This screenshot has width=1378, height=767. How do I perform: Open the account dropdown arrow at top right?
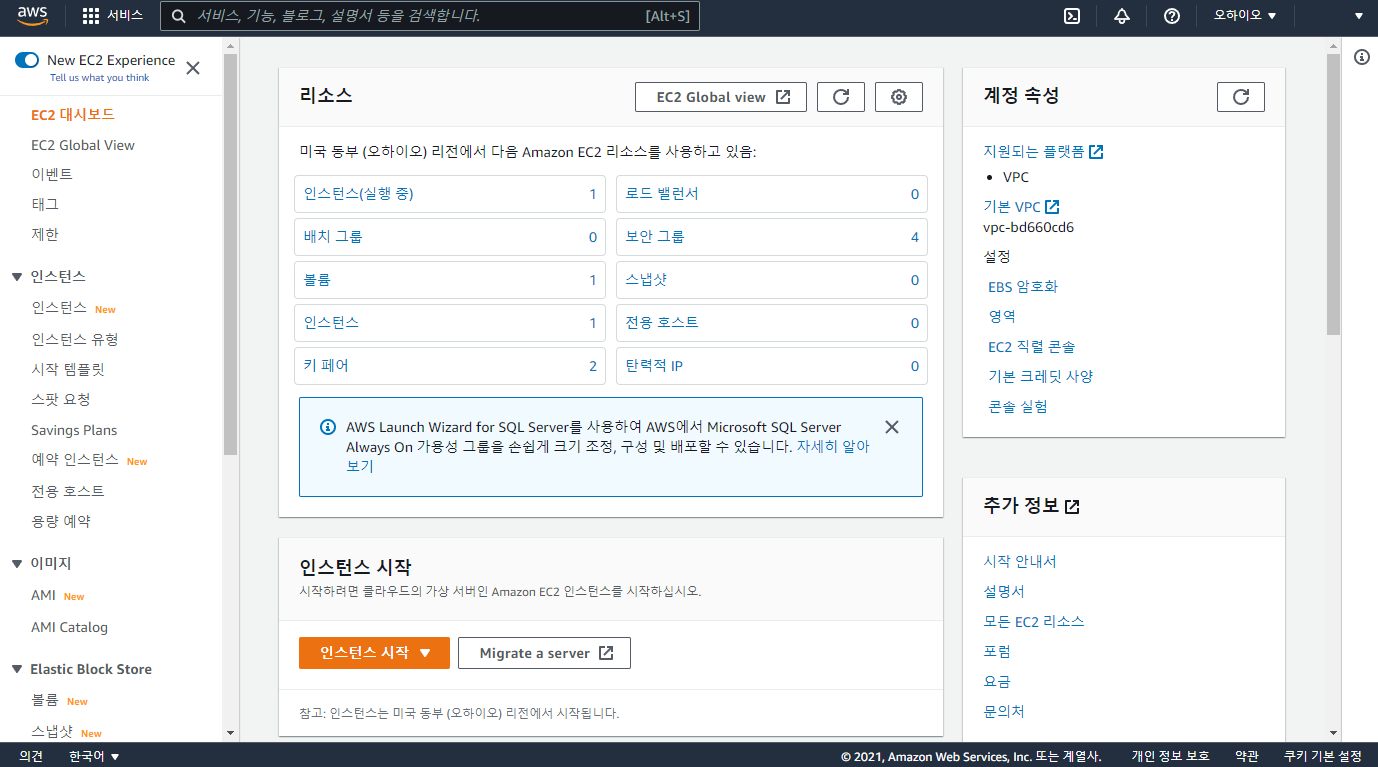pos(1359,15)
